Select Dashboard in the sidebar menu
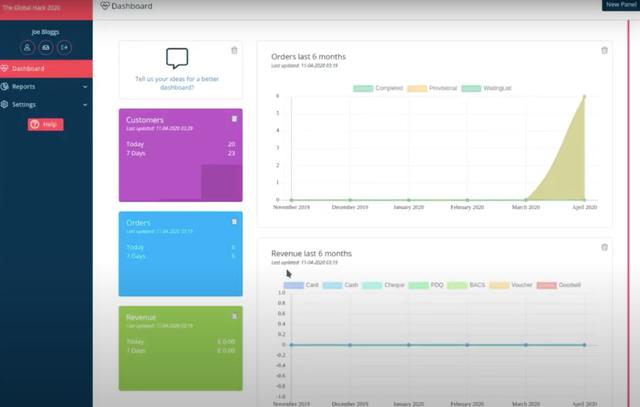This screenshot has width=640, height=407. tap(28, 69)
